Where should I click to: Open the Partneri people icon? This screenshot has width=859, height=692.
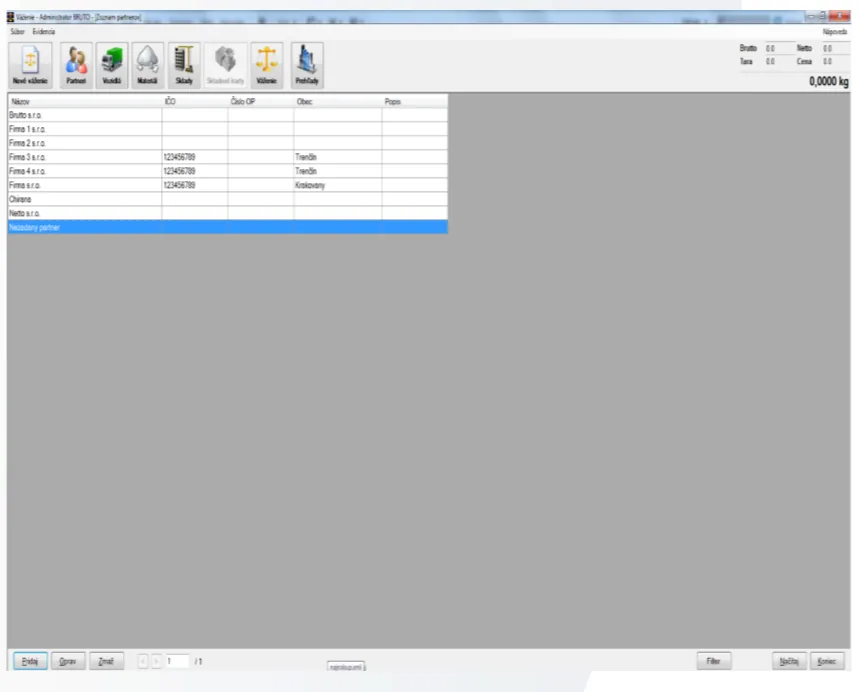[x=76, y=65]
